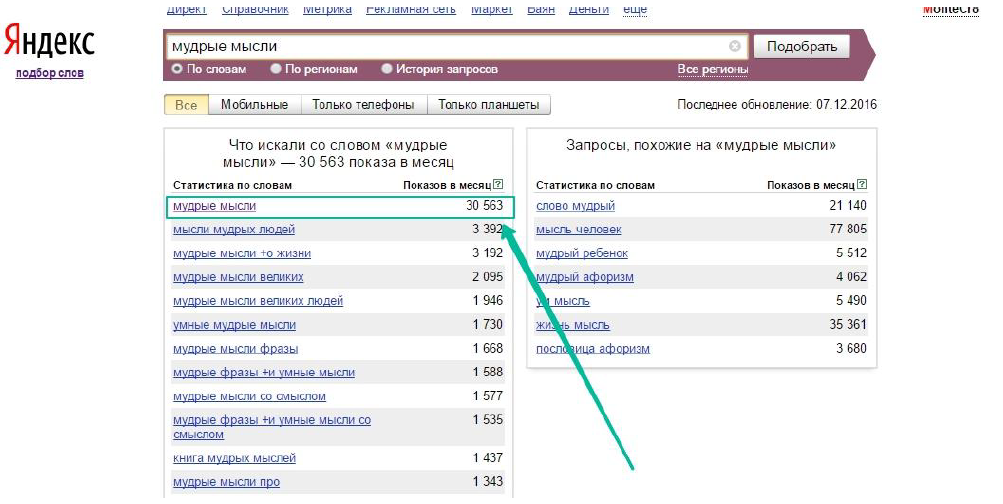Click the 'книга мудрых мыслей' query link
The image size is (1003, 504).
[234, 458]
